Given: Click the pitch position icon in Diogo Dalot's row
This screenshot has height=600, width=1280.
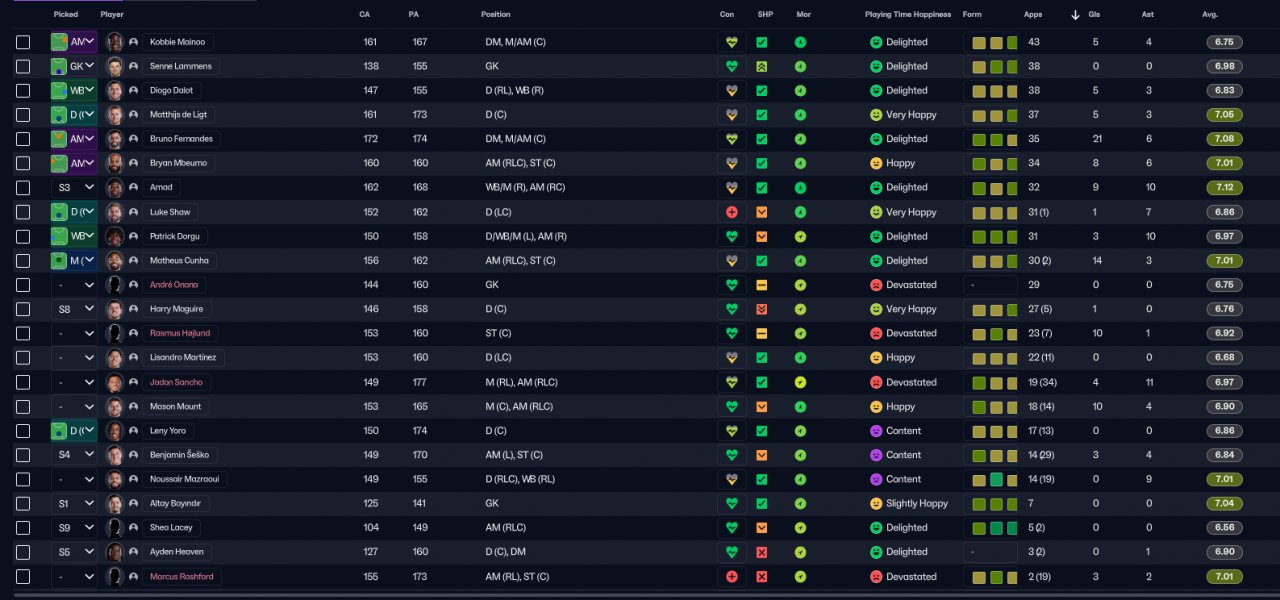Looking at the screenshot, I should tap(59, 90).
